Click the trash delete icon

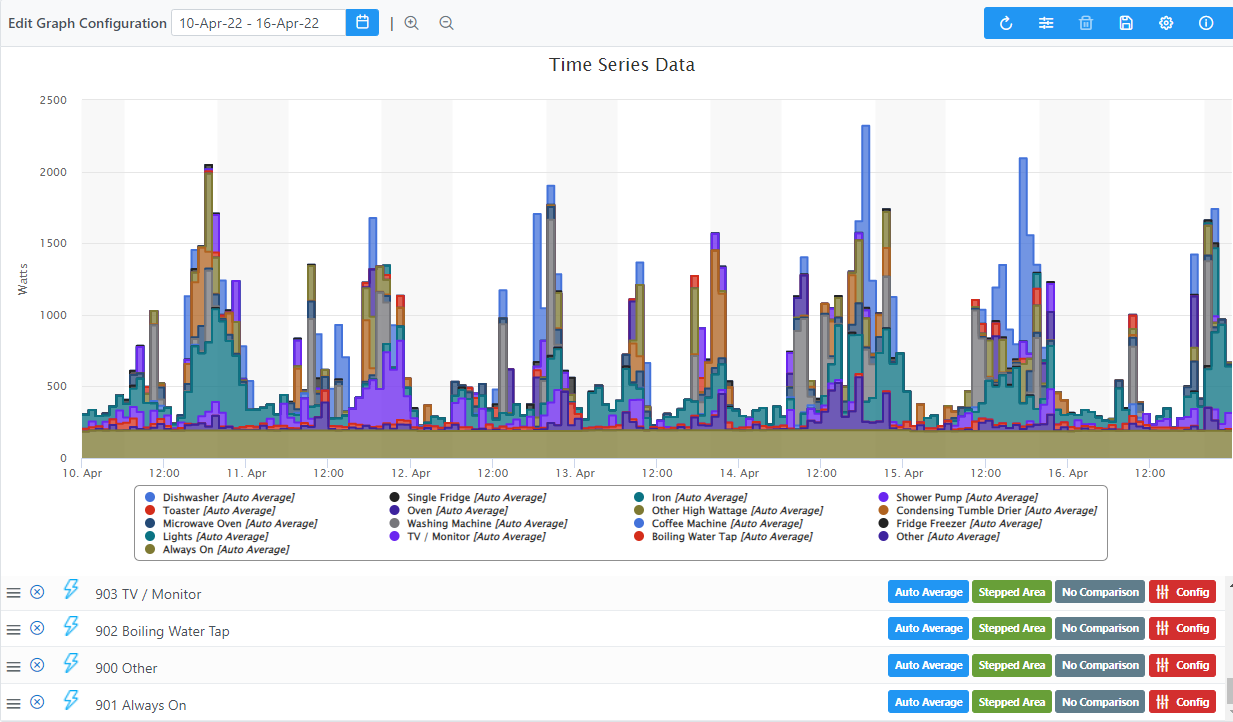click(x=1086, y=22)
